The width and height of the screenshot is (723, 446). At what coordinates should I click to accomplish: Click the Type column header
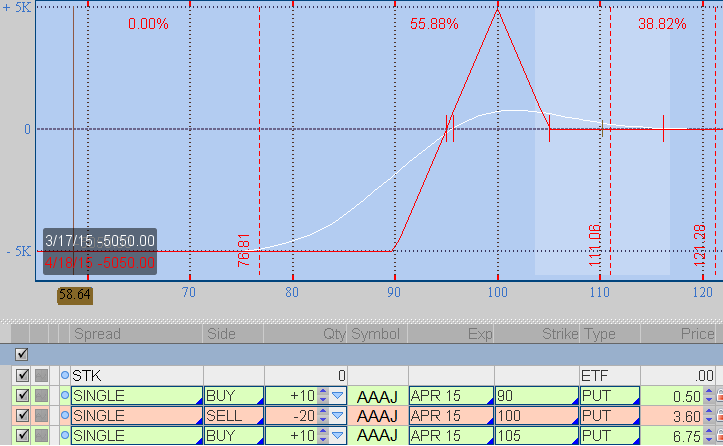point(610,333)
